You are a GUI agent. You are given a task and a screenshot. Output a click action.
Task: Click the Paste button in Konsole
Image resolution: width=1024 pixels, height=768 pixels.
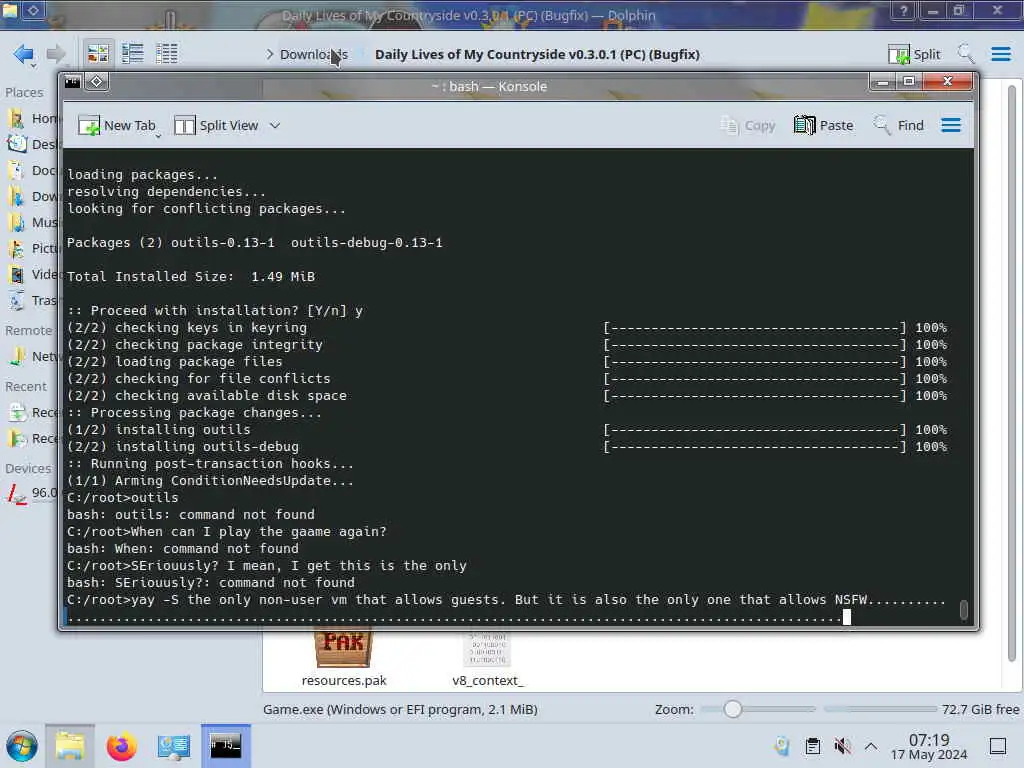(x=824, y=125)
